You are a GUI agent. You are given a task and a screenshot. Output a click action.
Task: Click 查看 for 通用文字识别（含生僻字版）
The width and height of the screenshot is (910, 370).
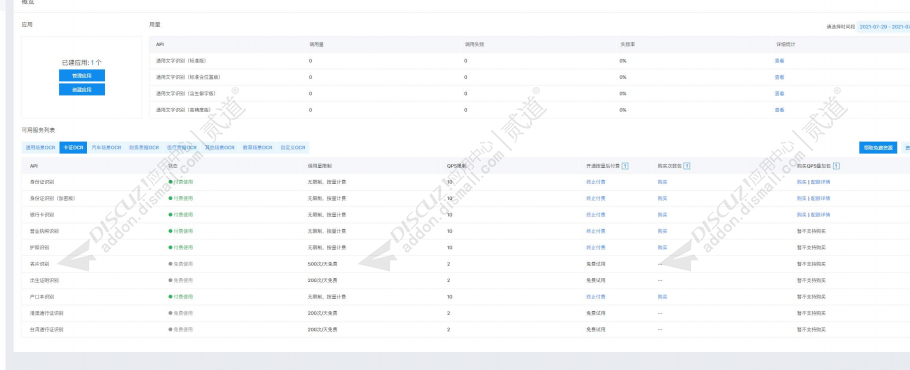click(779, 93)
